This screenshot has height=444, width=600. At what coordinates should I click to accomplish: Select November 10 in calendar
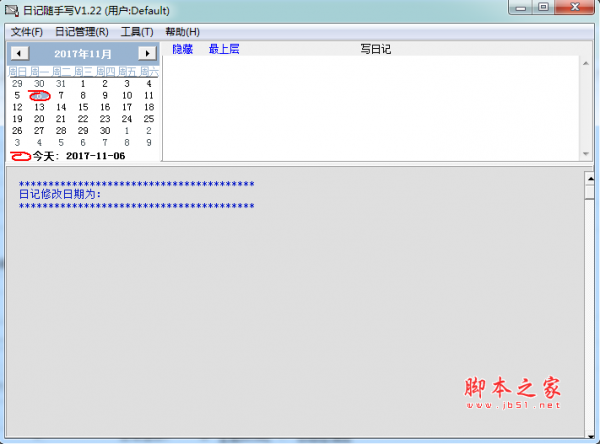tap(127, 95)
